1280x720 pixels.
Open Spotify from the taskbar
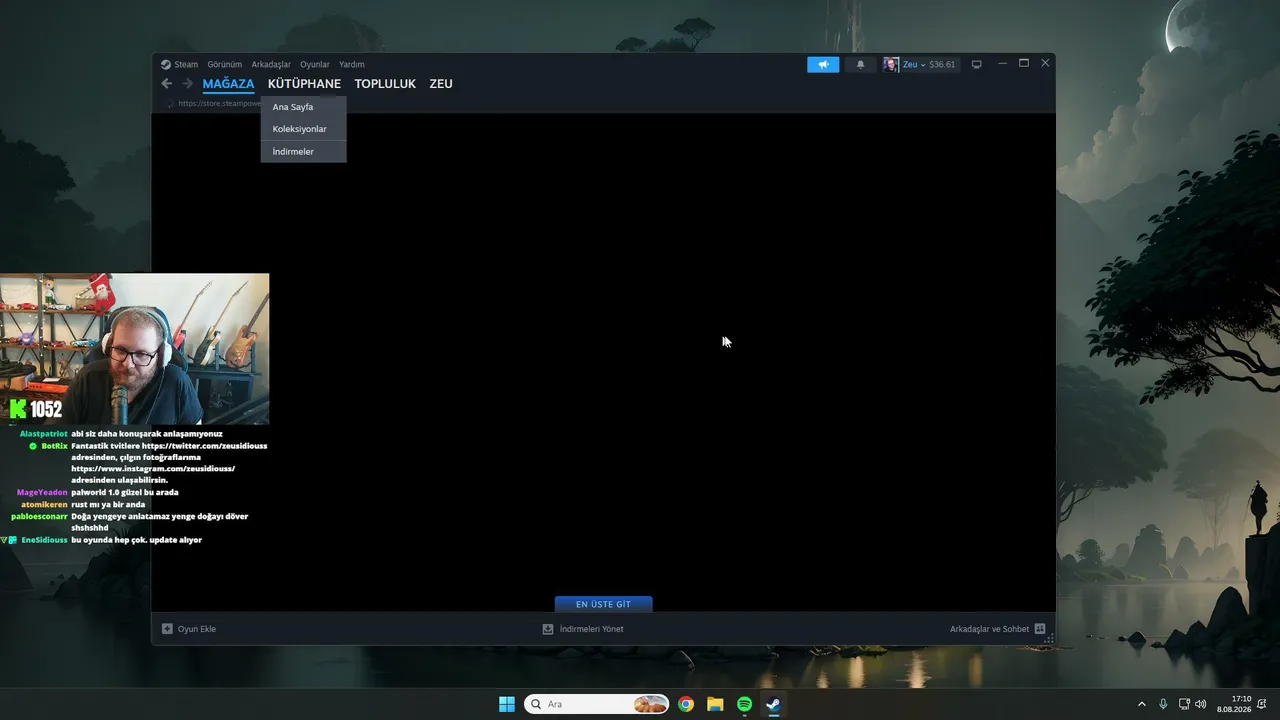pyautogui.click(x=744, y=704)
